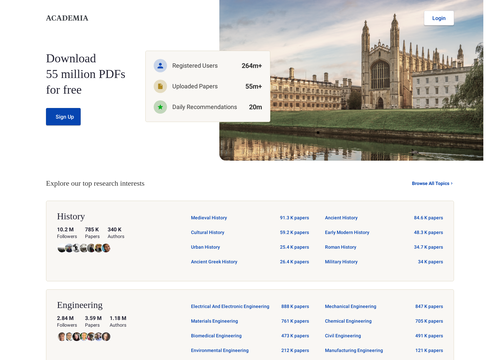
Task: Click the 264m+ registered users value
Action: pyautogui.click(x=252, y=66)
